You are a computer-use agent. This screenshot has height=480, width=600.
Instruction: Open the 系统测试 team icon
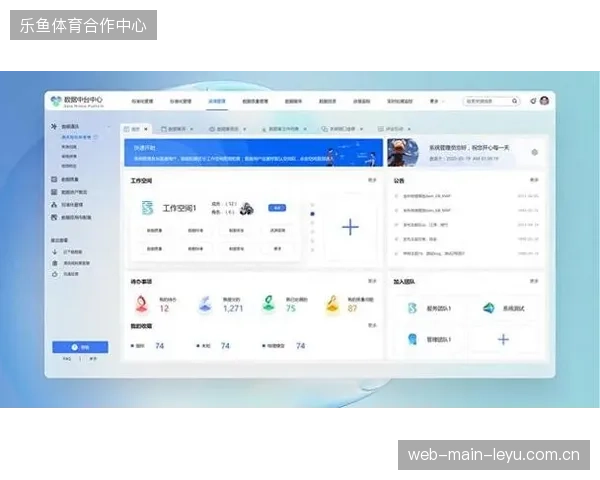point(489,308)
